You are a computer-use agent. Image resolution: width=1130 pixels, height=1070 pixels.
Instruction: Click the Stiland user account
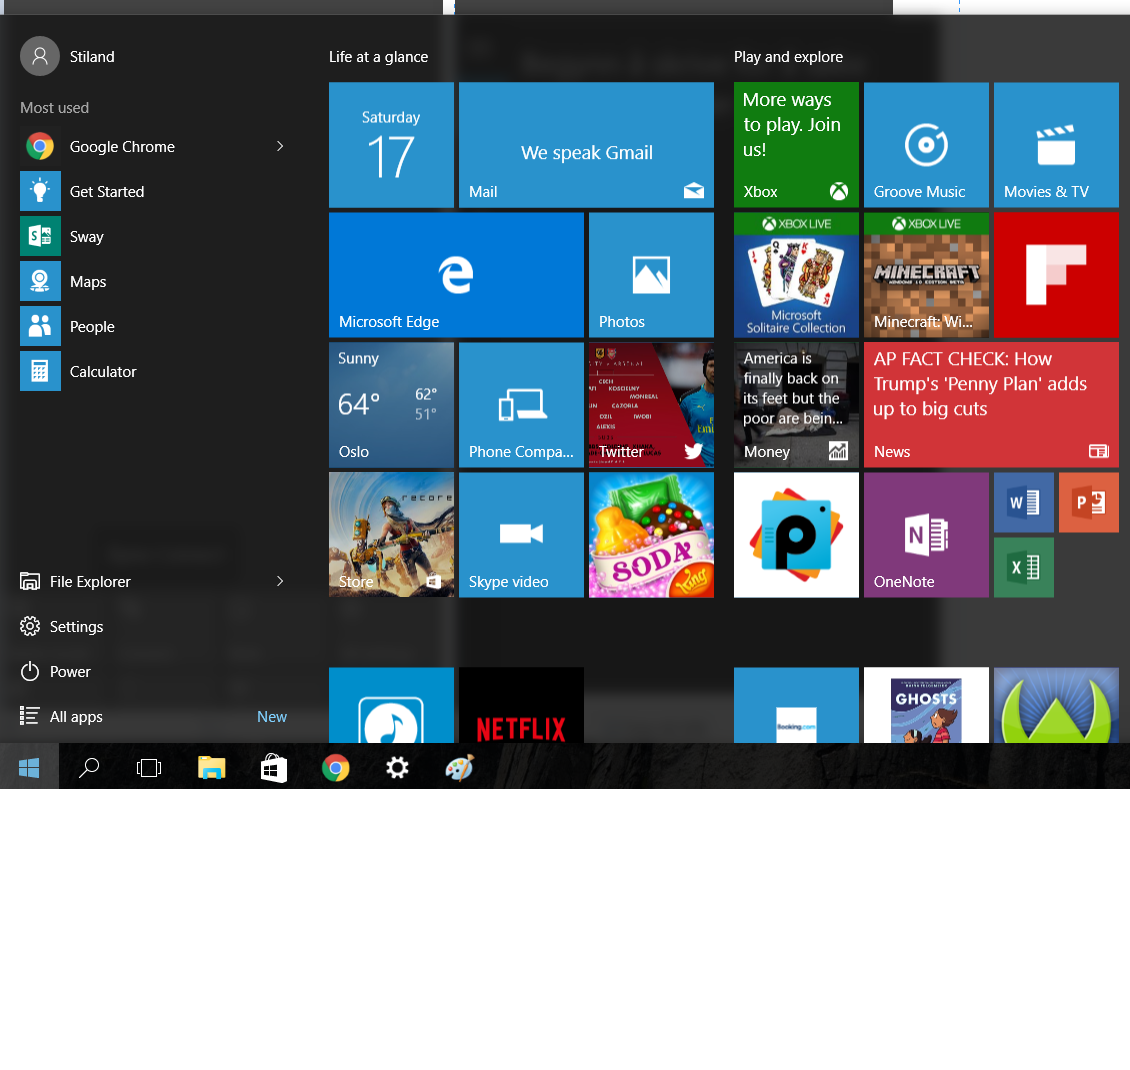(68, 56)
